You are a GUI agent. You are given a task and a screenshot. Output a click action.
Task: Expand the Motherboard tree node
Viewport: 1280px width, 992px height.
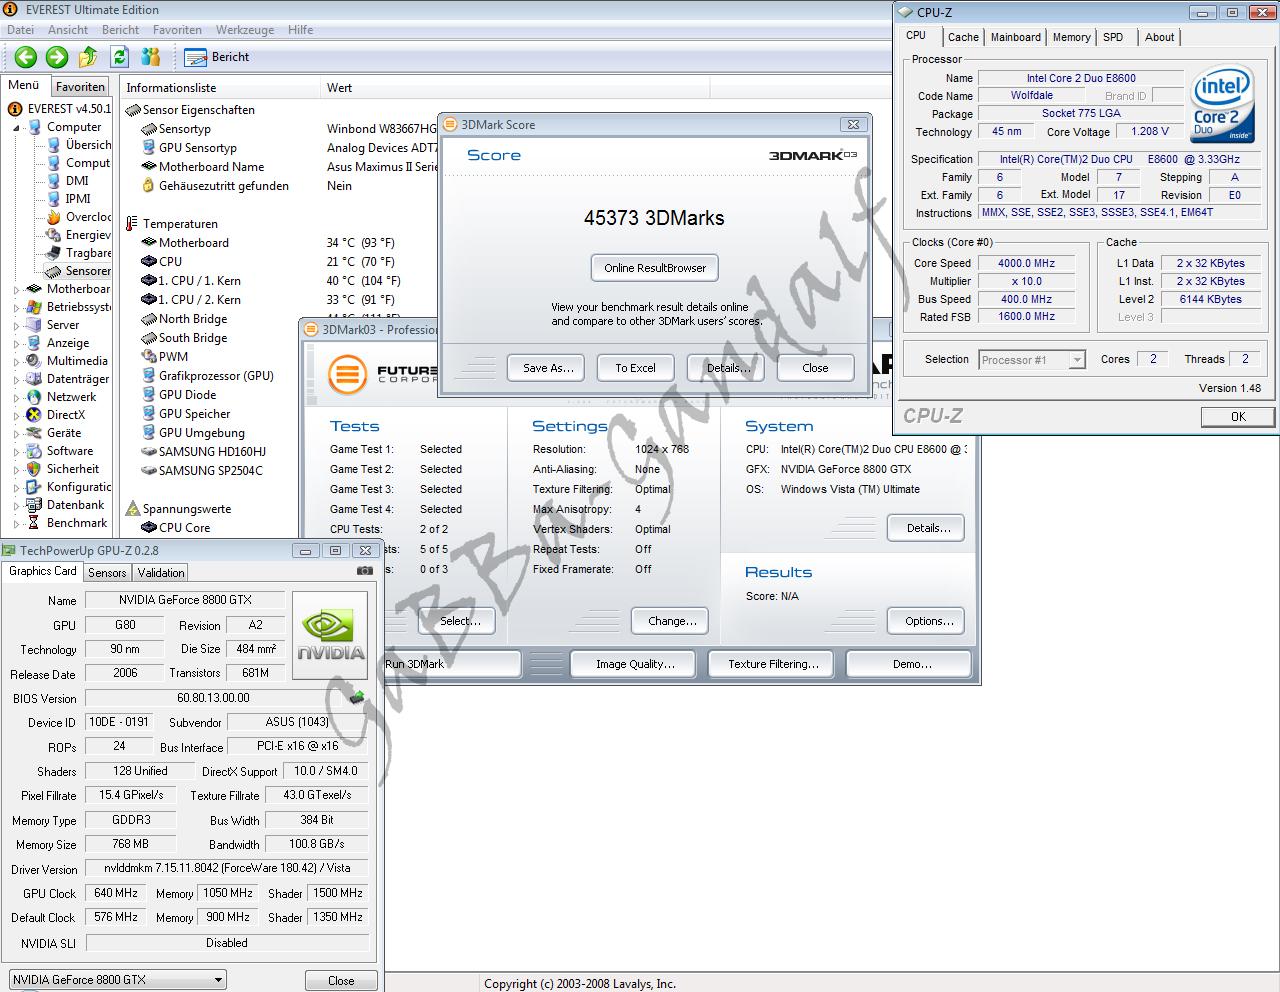(x=17, y=290)
